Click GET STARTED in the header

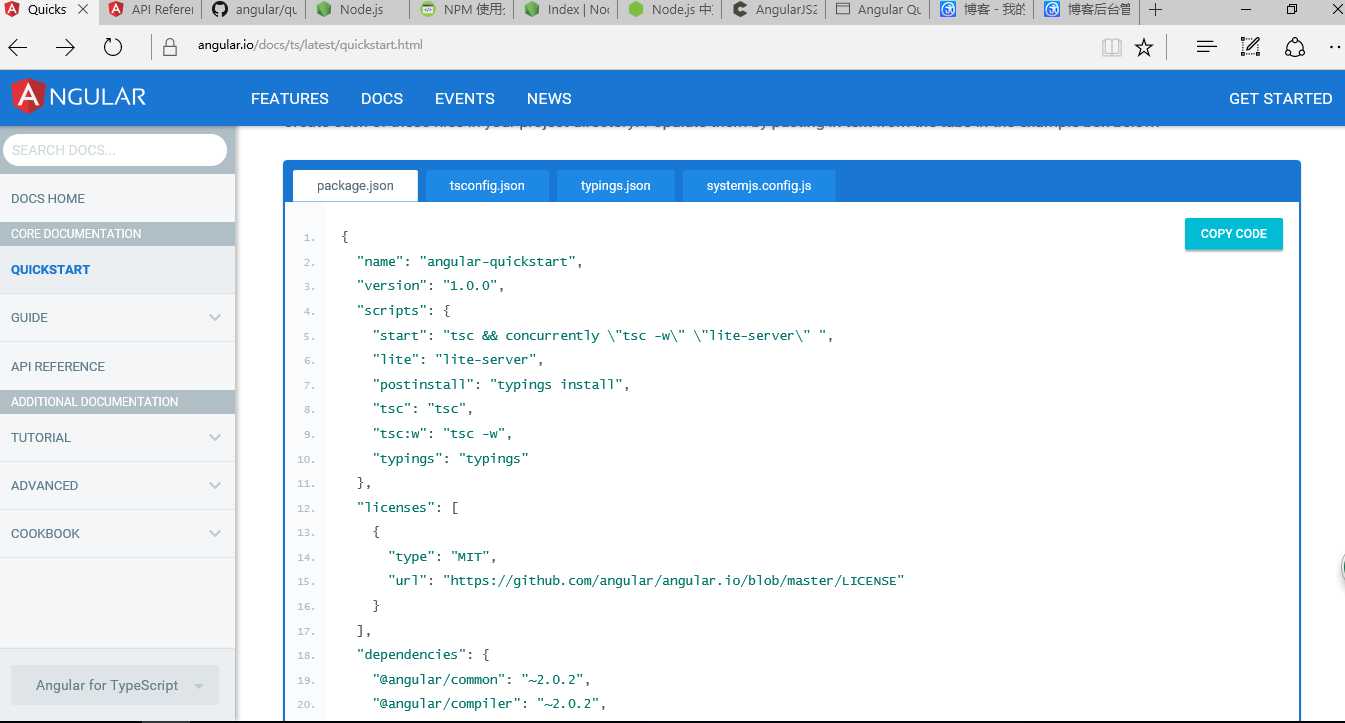tap(1280, 98)
